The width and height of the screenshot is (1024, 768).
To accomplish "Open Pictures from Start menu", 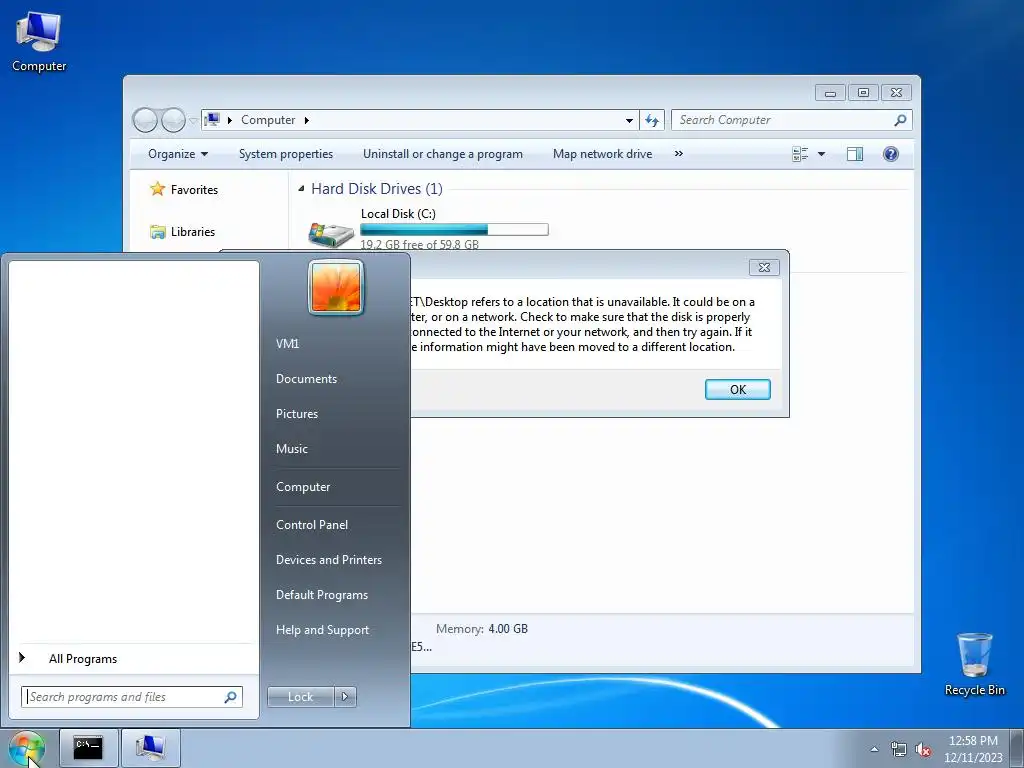I will click(x=296, y=414).
